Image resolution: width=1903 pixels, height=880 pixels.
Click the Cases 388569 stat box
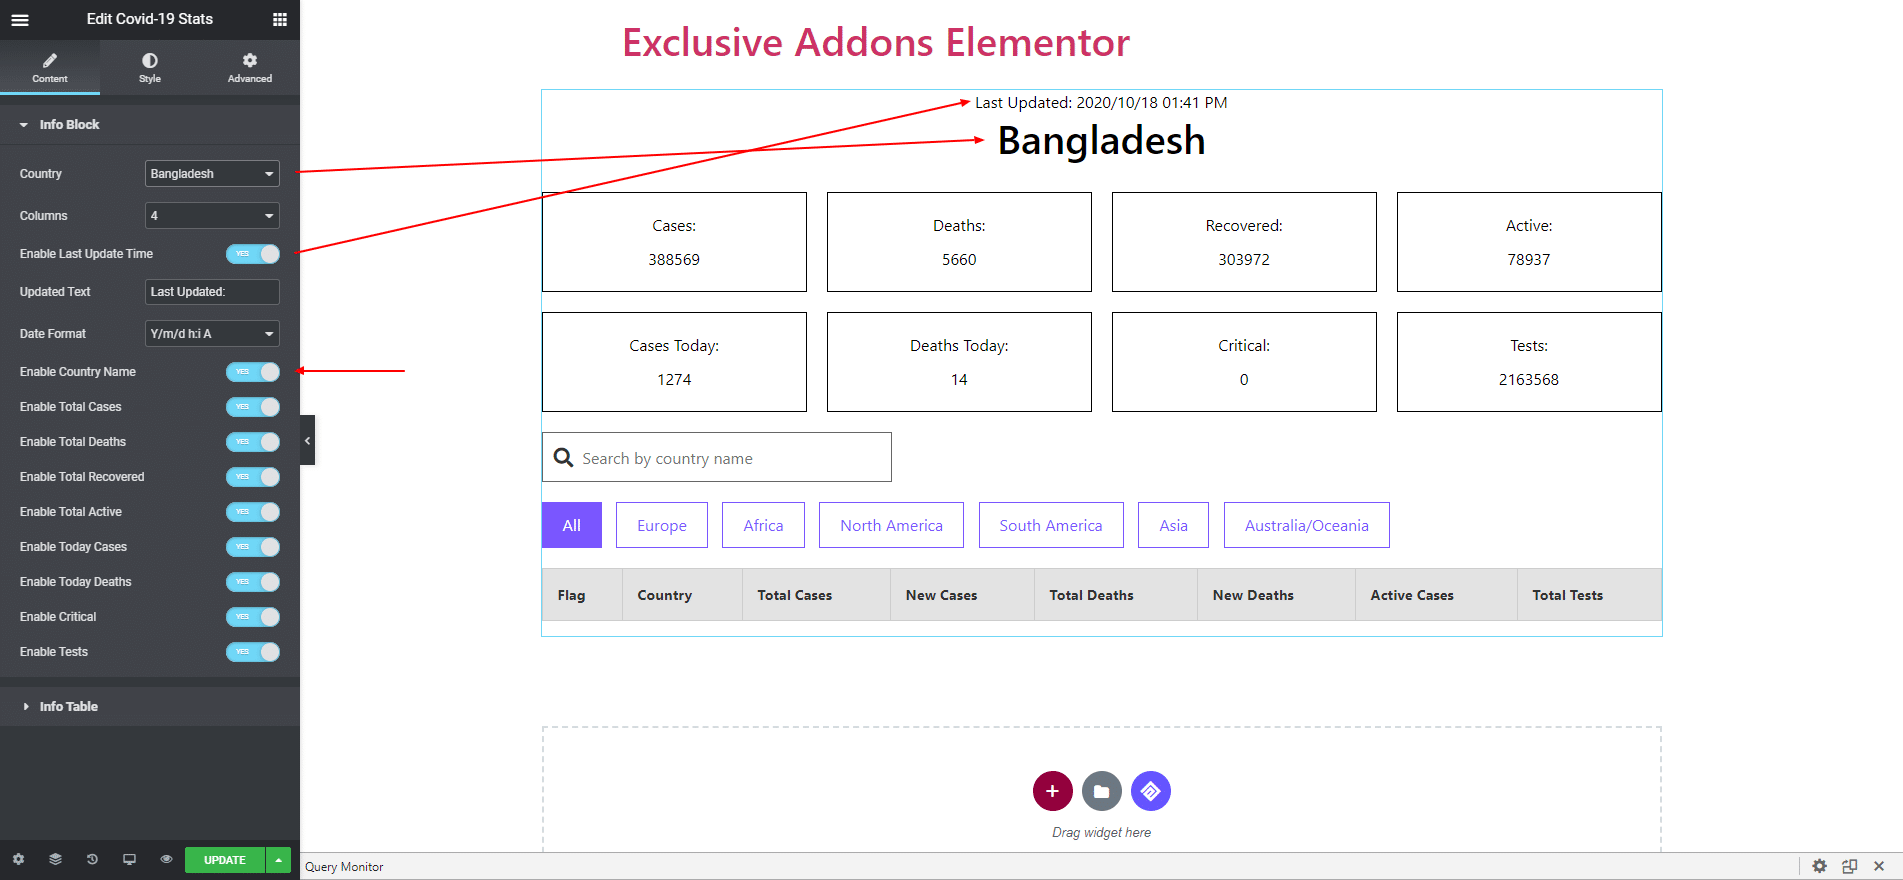tap(674, 242)
